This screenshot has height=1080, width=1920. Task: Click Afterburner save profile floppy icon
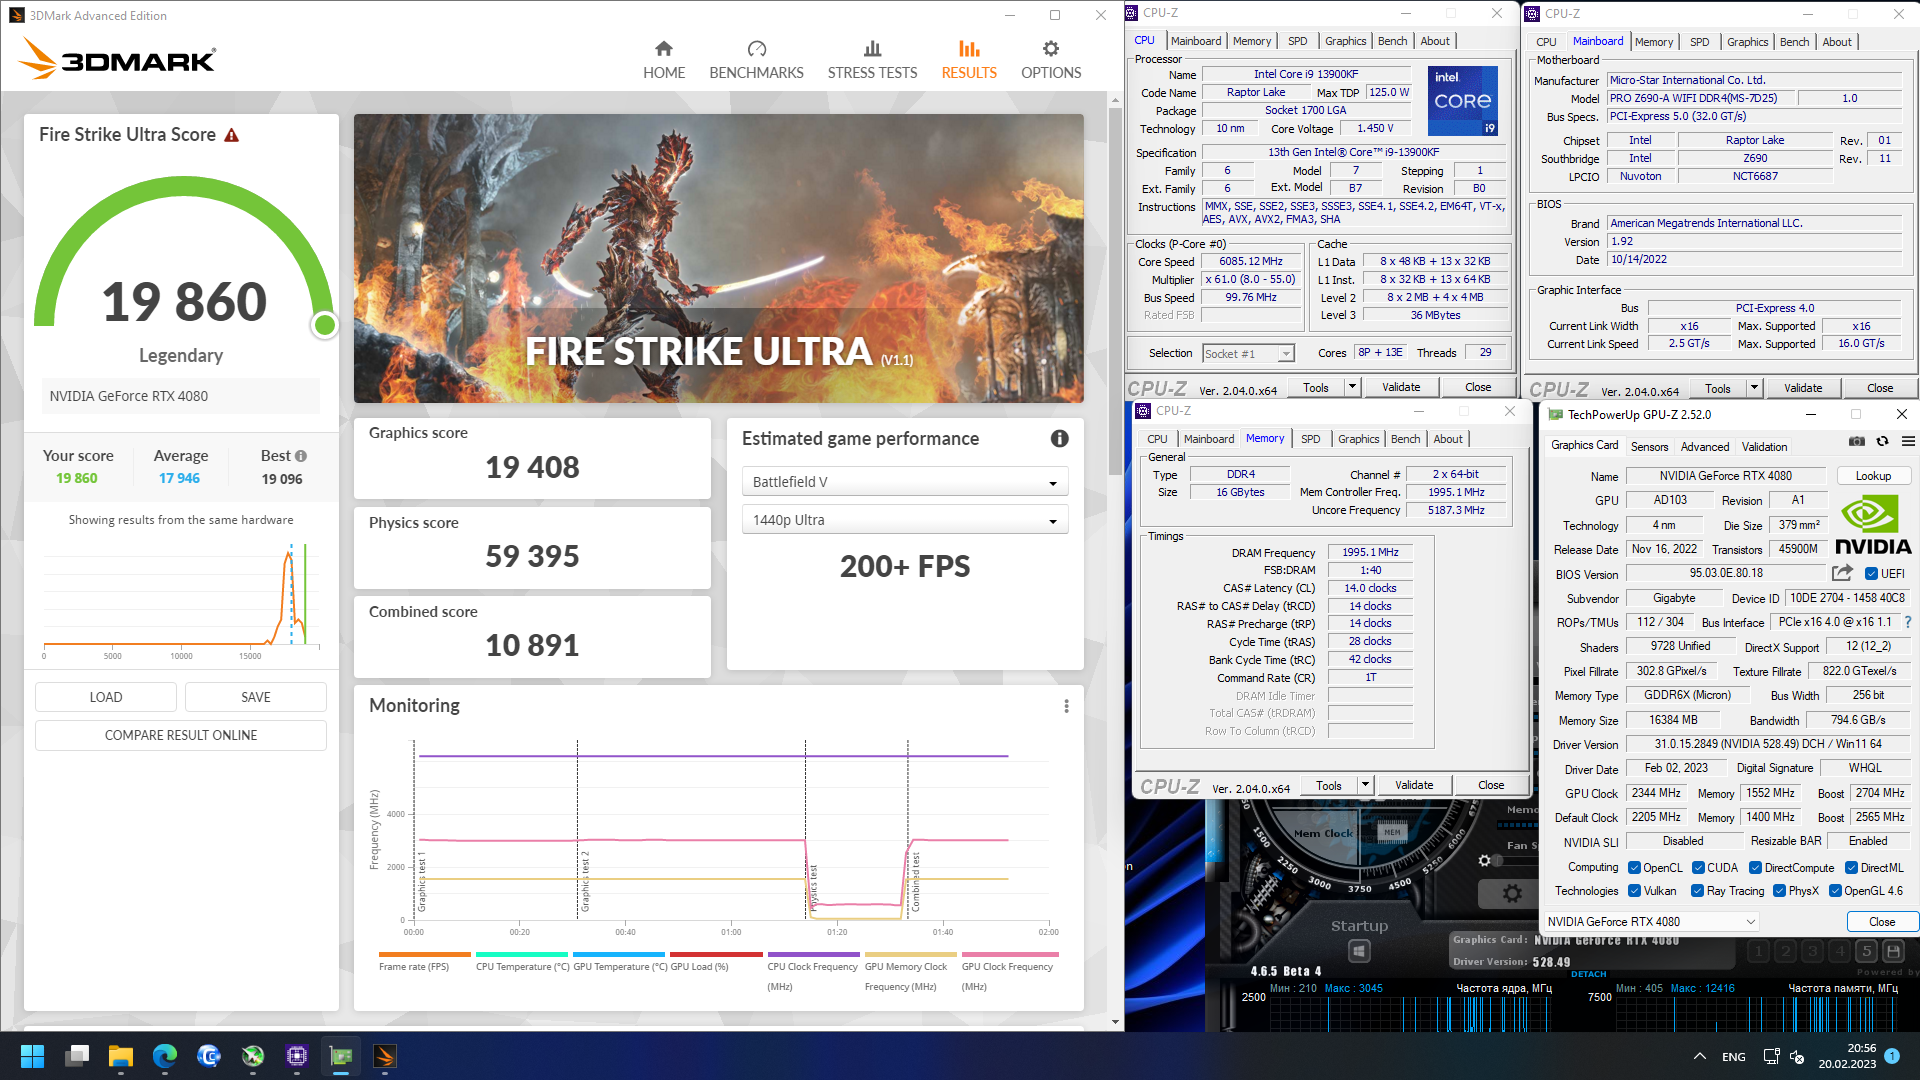point(1893,951)
